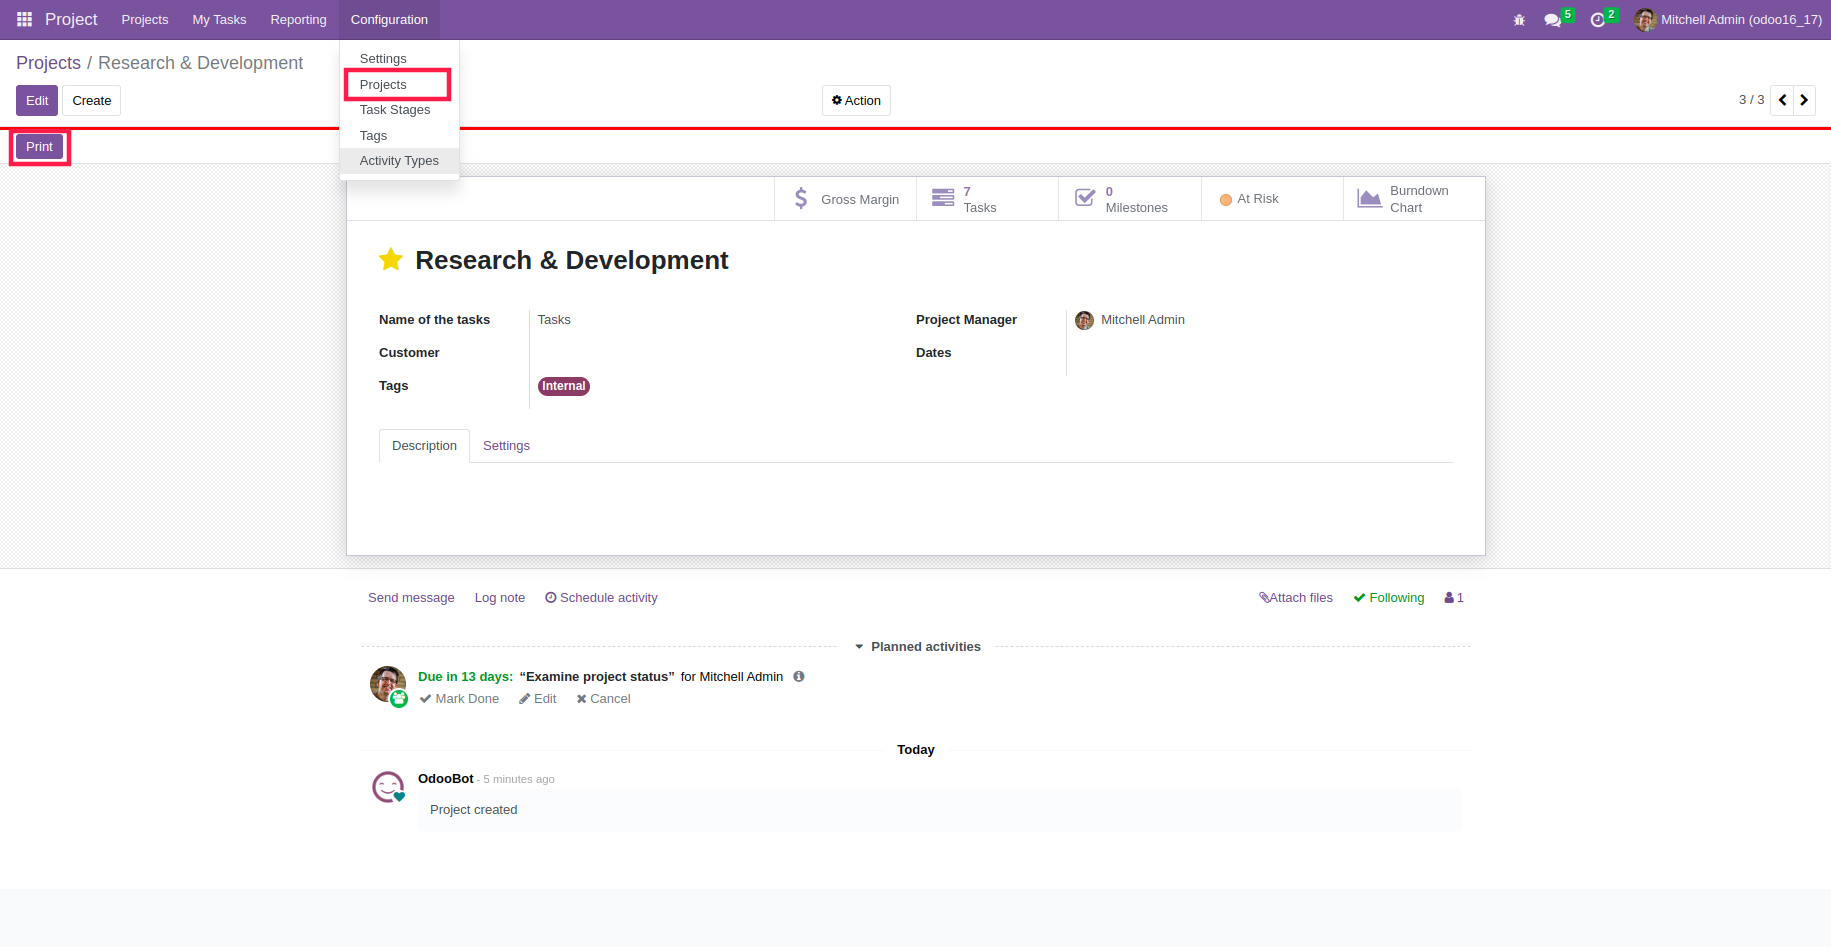The width and height of the screenshot is (1831, 947).
Task: Go to next record arrow
Action: [x=1804, y=100]
